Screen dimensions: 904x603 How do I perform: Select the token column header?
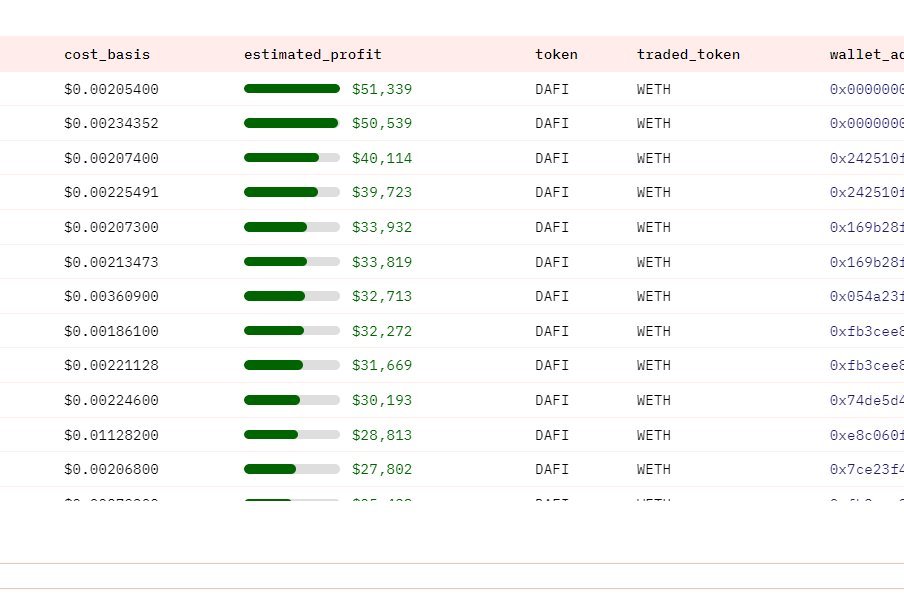click(556, 55)
